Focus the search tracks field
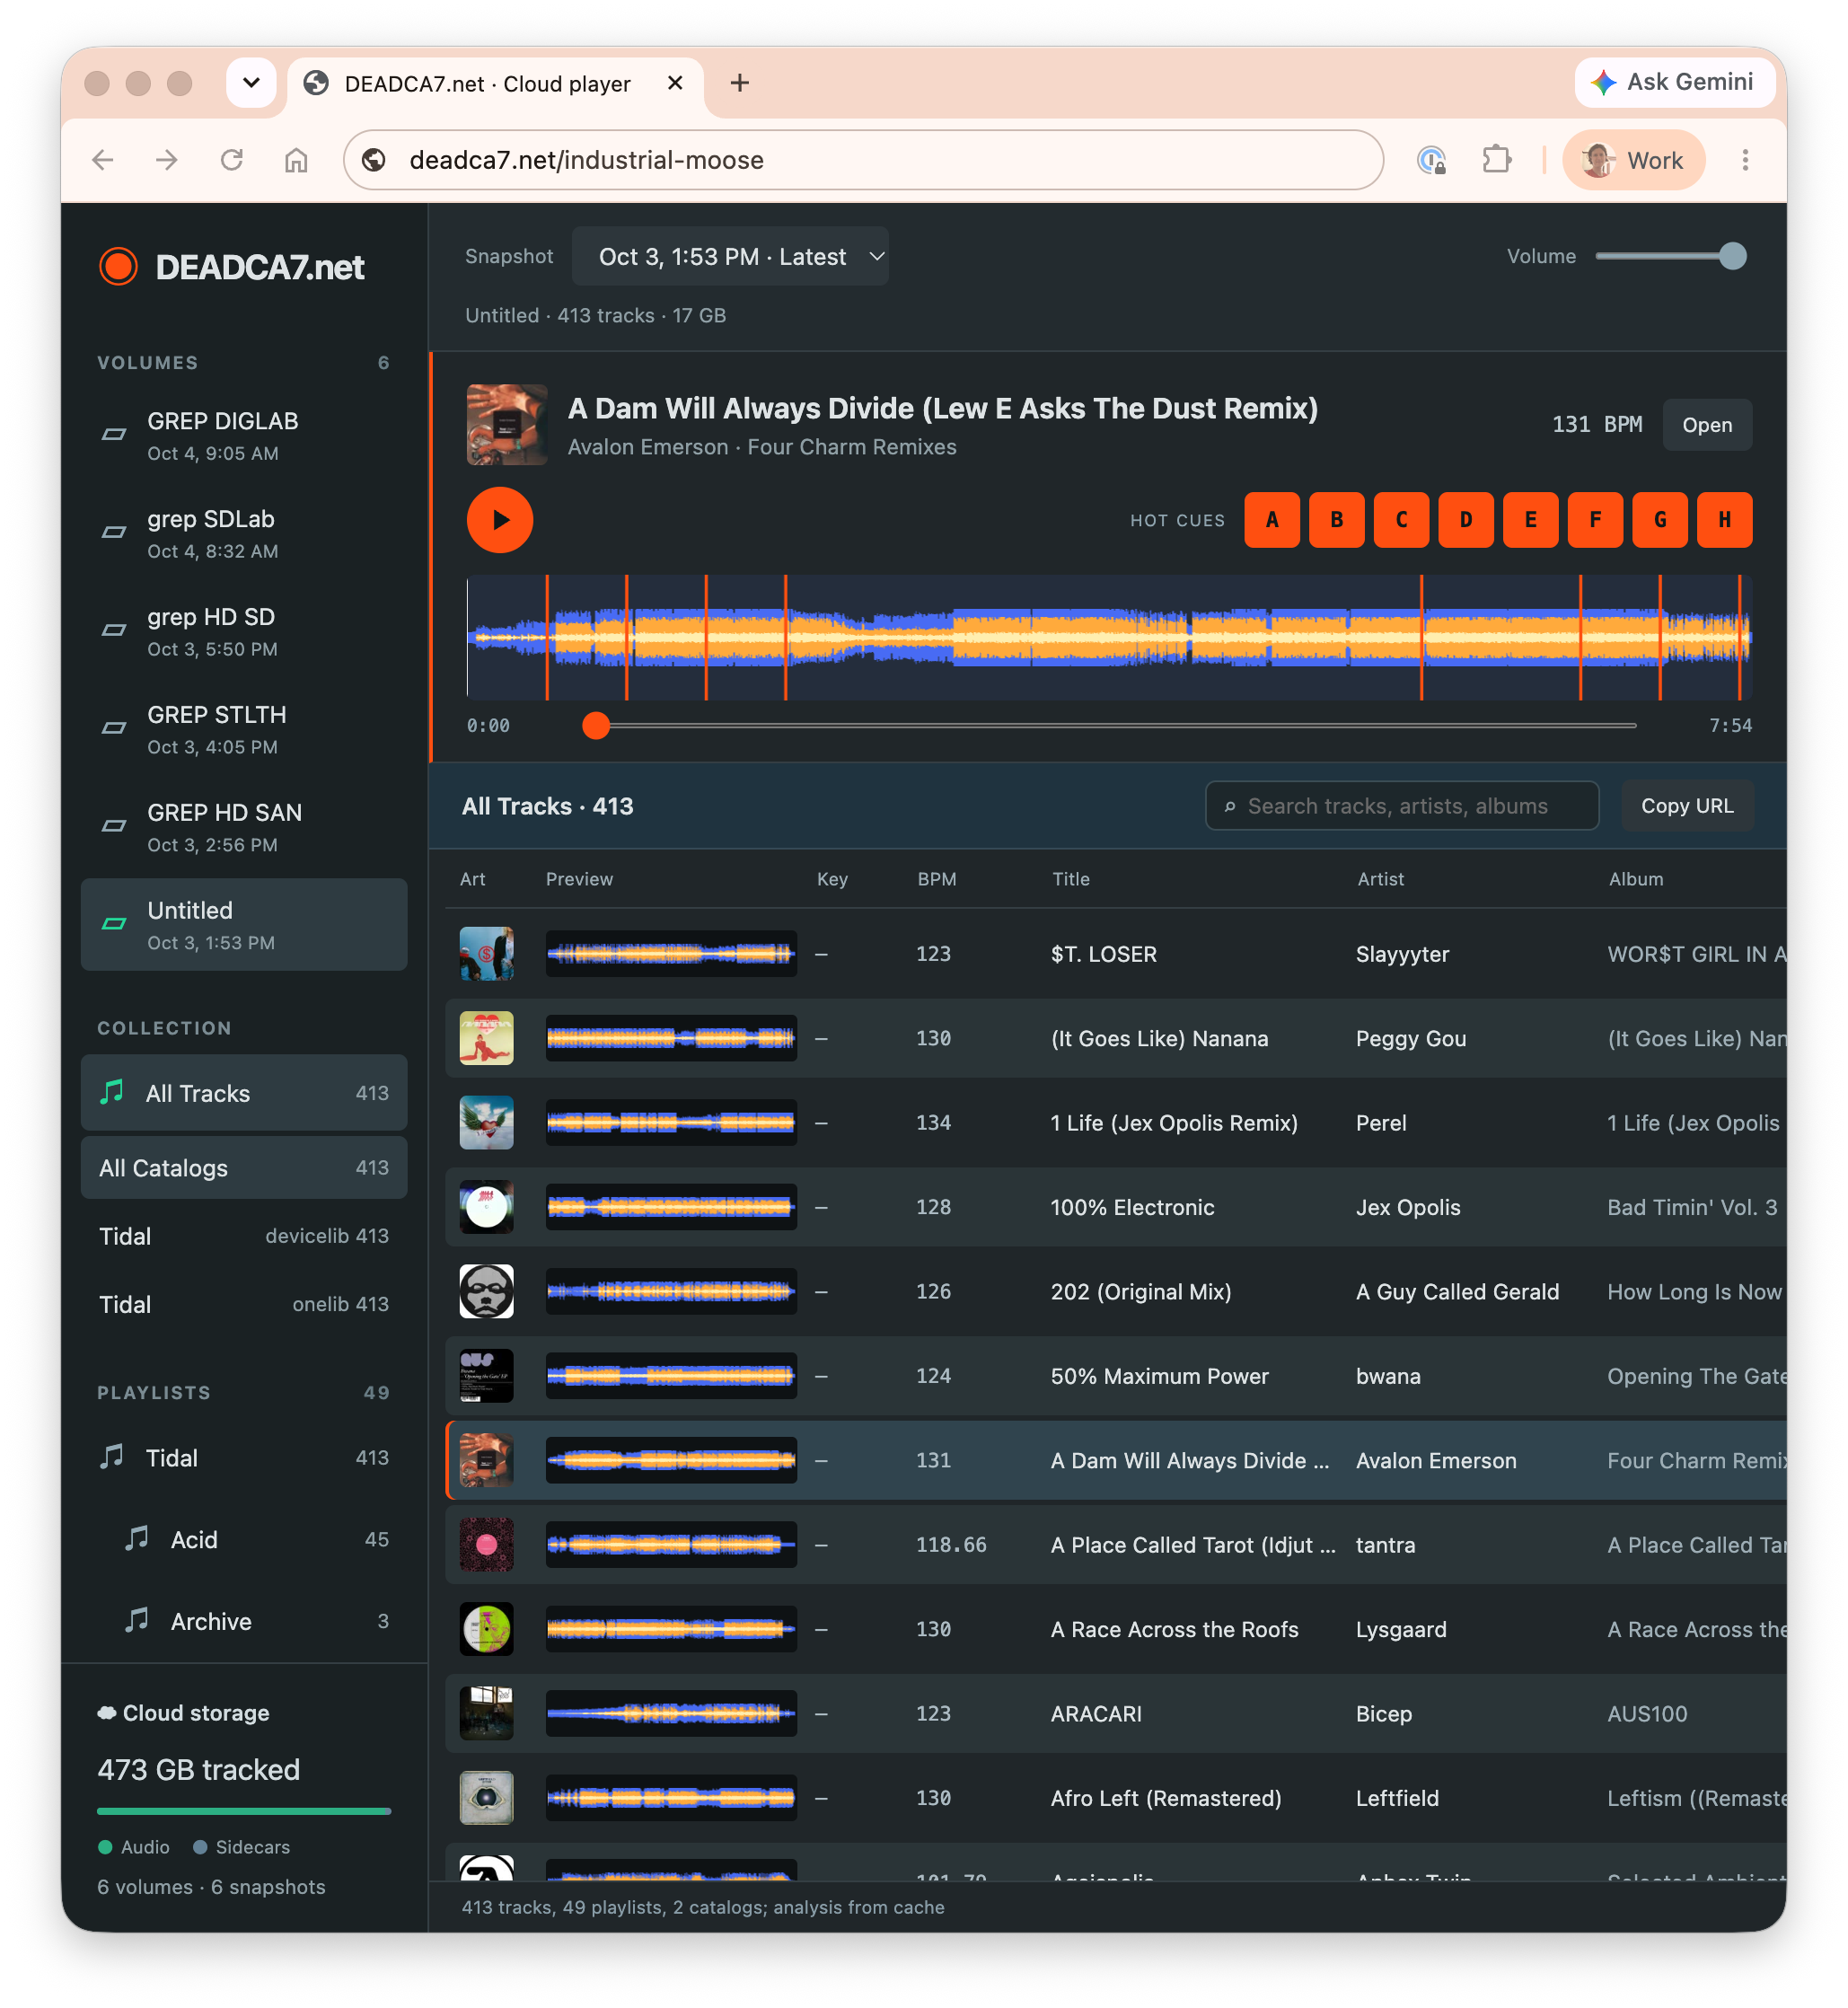This screenshot has height=2008, width=1848. click(1402, 806)
